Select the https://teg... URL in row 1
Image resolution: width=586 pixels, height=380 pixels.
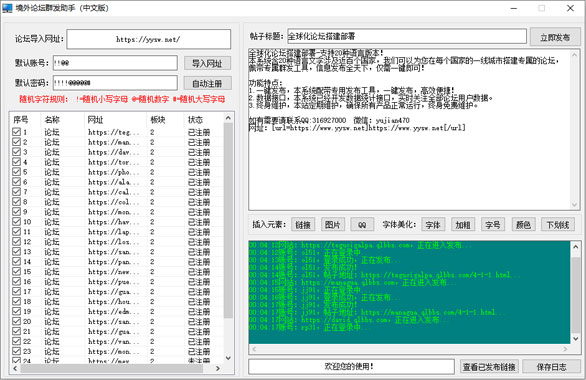click(114, 132)
